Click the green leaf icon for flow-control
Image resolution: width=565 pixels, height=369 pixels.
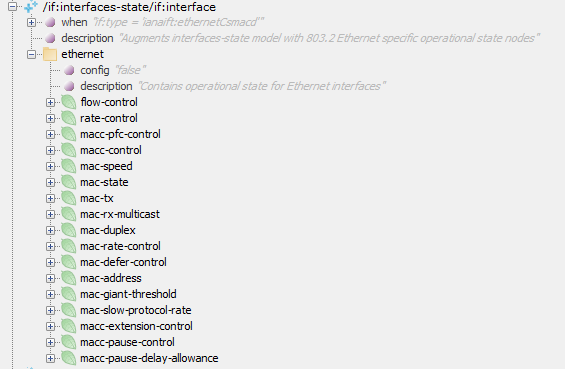[x=68, y=102]
